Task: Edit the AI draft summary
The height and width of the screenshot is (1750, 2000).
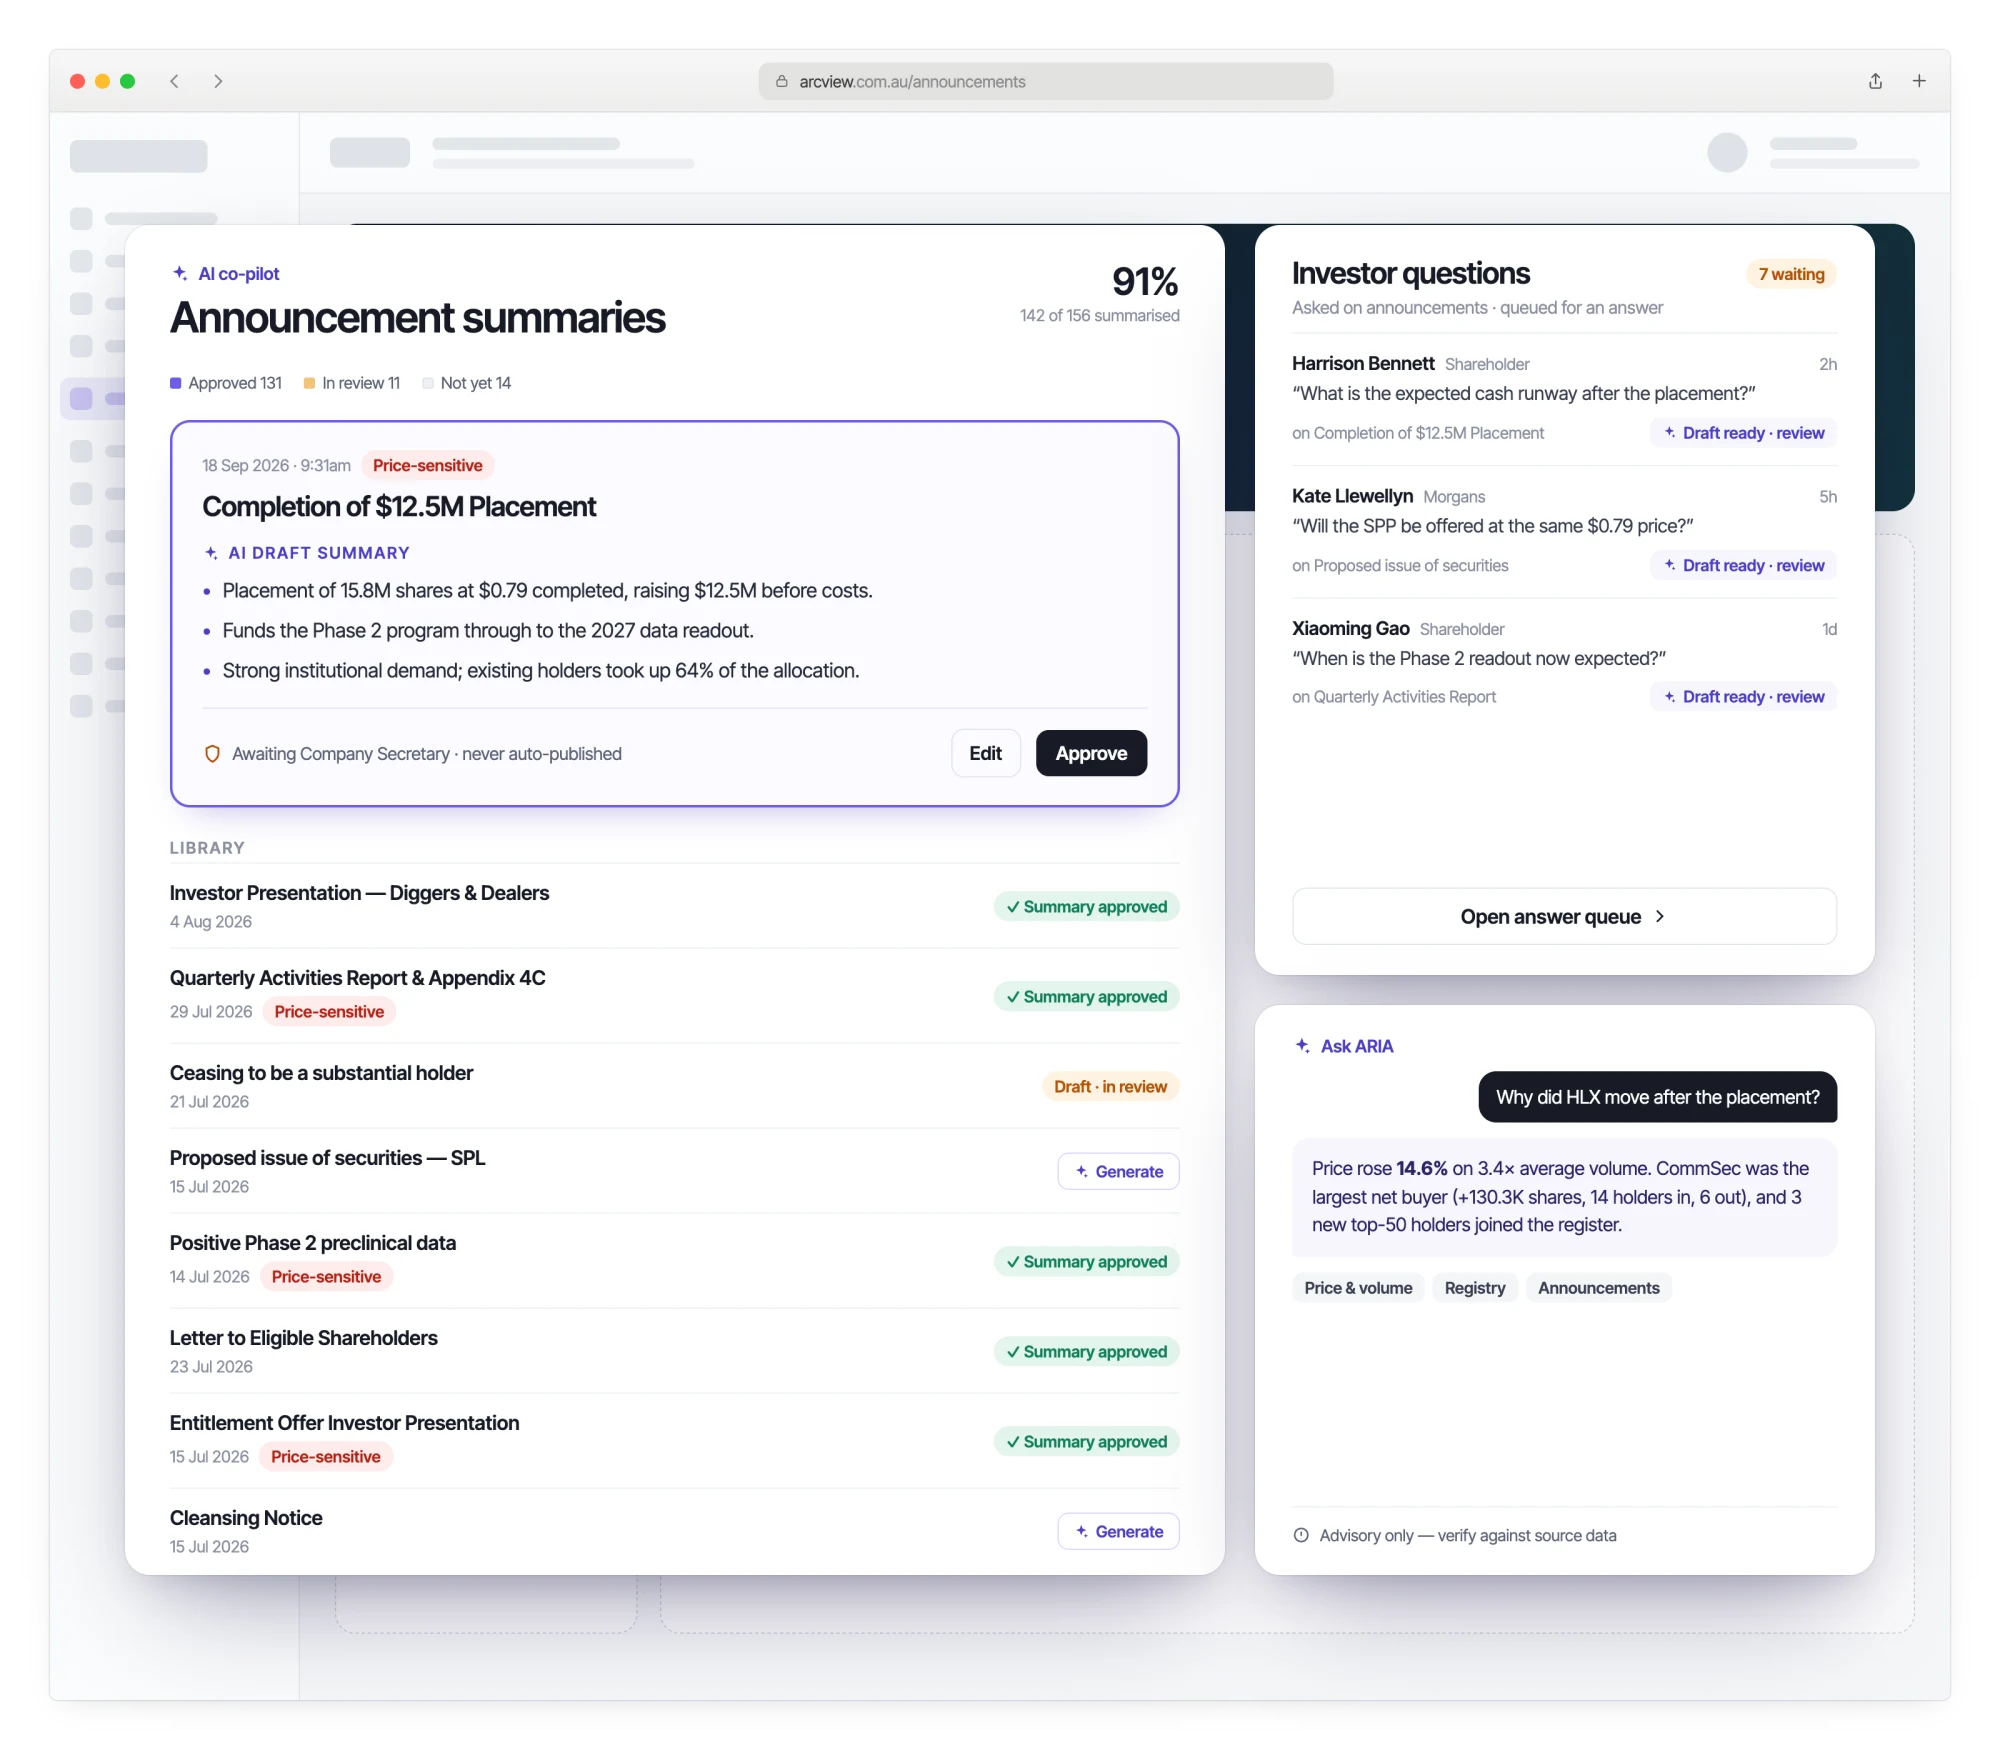Action: click(x=985, y=753)
